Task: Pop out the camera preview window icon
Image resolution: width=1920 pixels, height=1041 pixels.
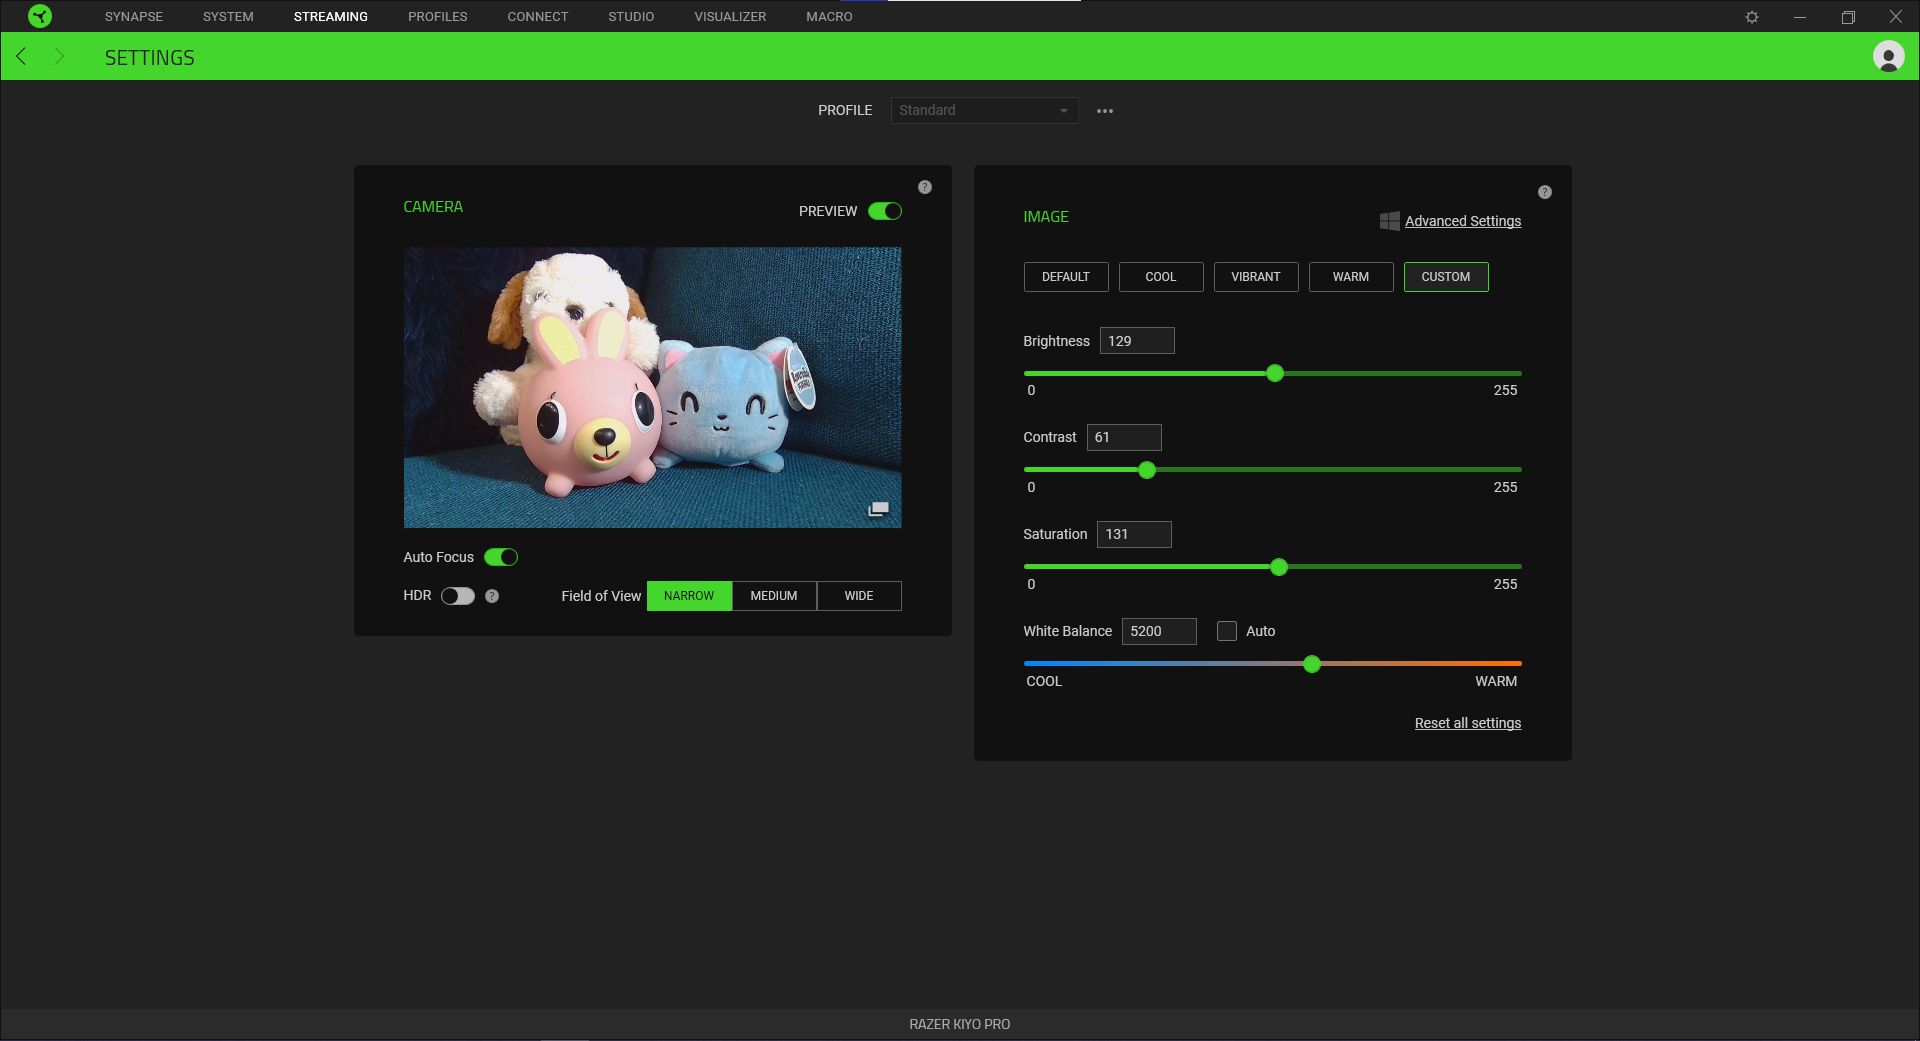Action: [878, 509]
